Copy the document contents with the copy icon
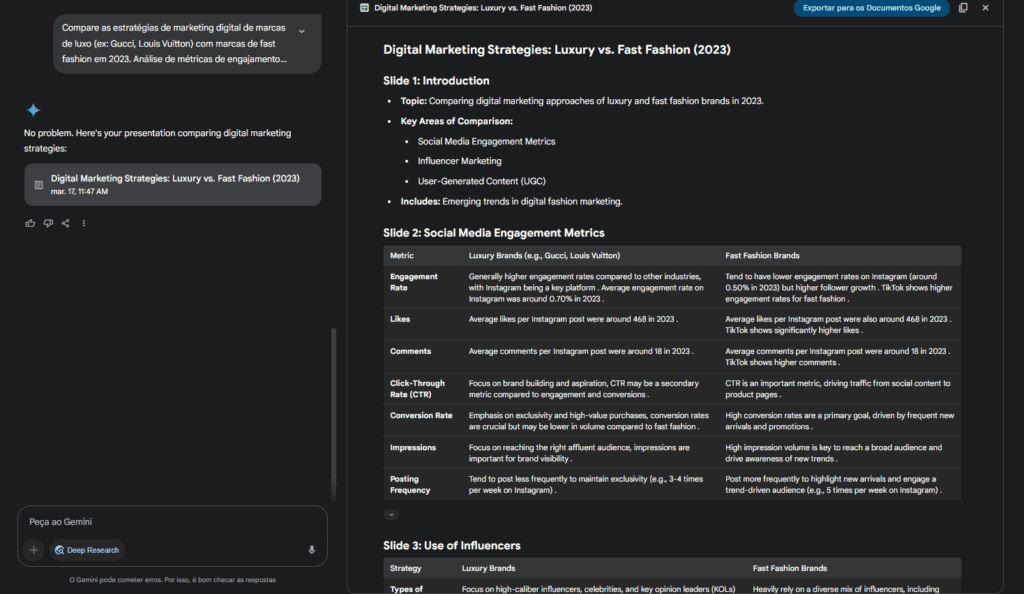Viewport: 1024px width, 594px height. pyautogui.click(x=963, y=8)
